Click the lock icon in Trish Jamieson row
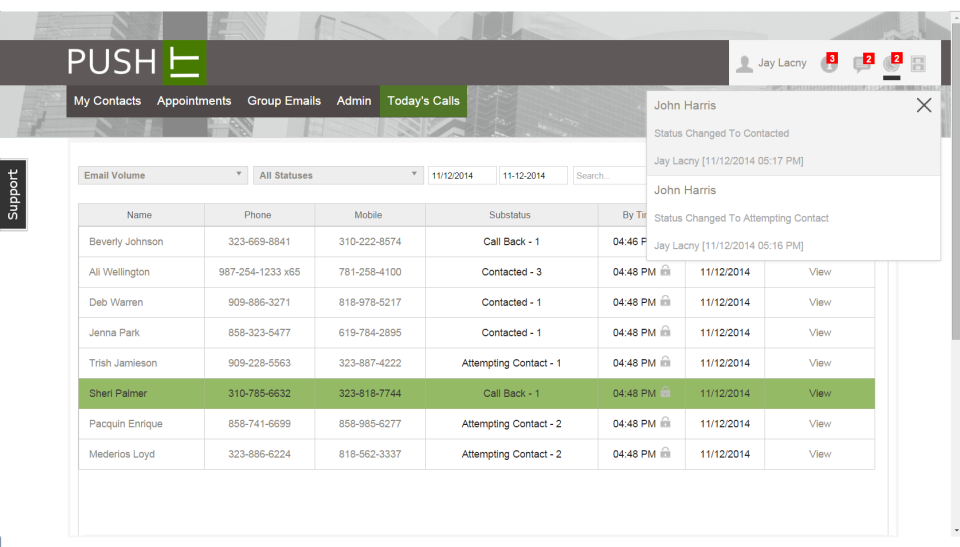Image resolution: width=960 pixels, height=547 pixels. pos(666,361)
